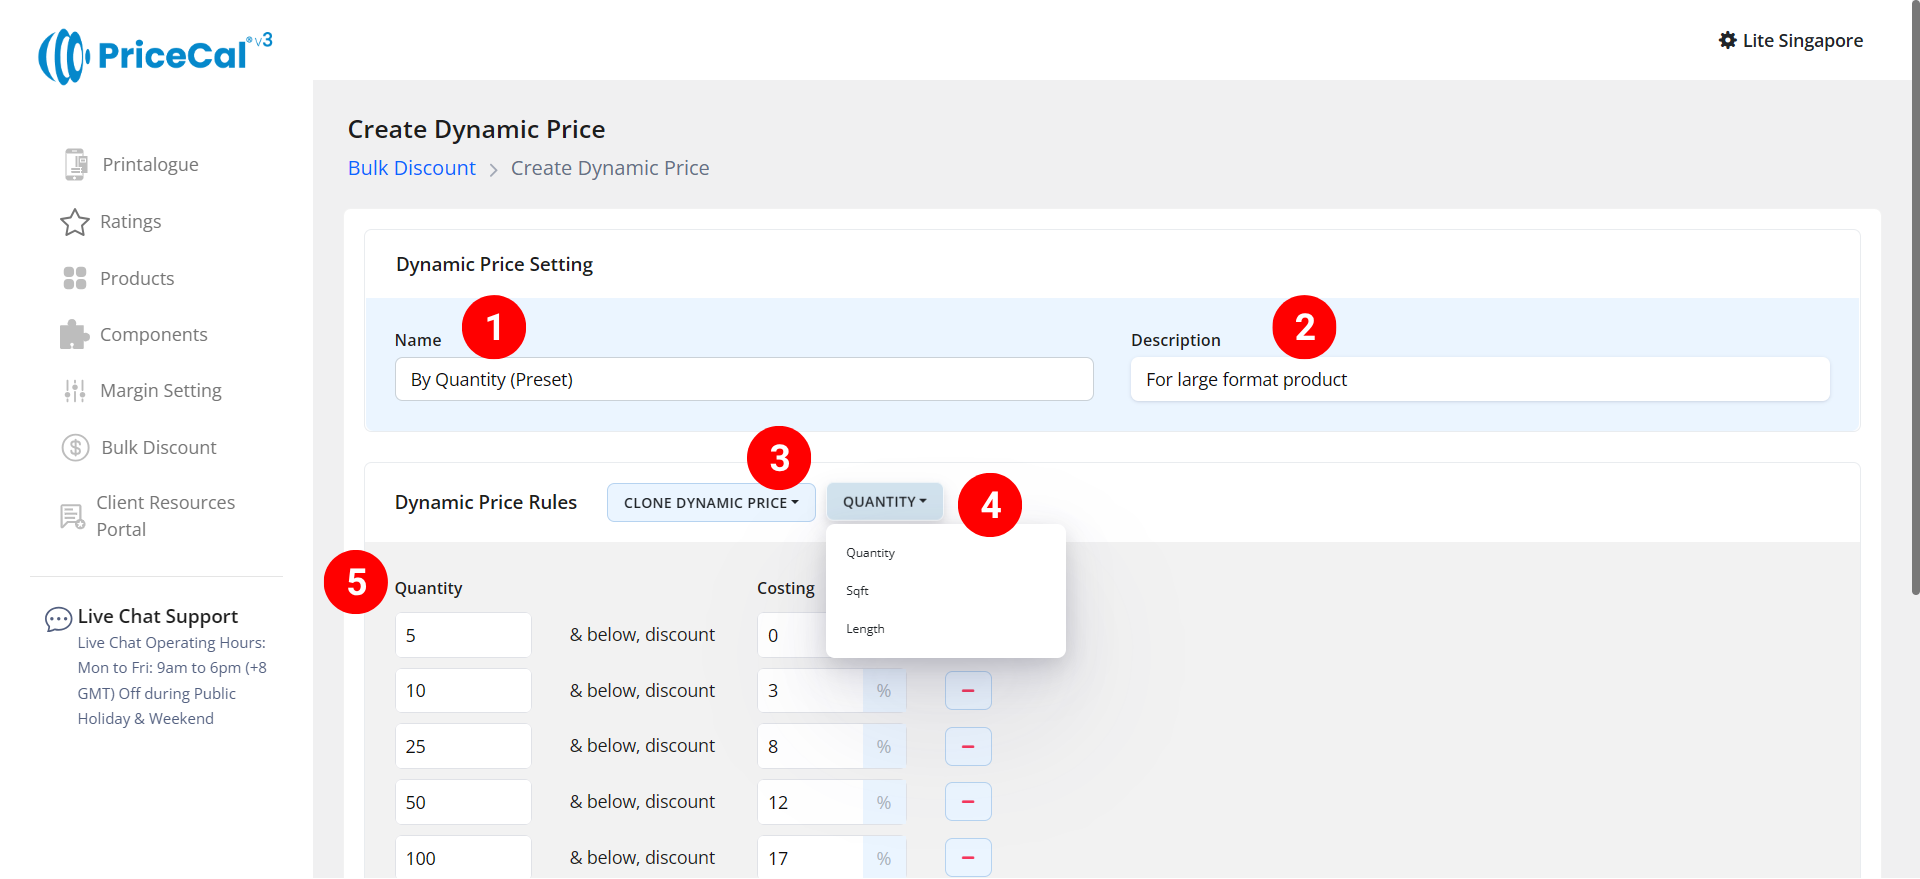Image resolution: width=1920 pixels, height=879 pixels.
Task: Click the Bulk Discount dollar icon
Action: [75, 447]
